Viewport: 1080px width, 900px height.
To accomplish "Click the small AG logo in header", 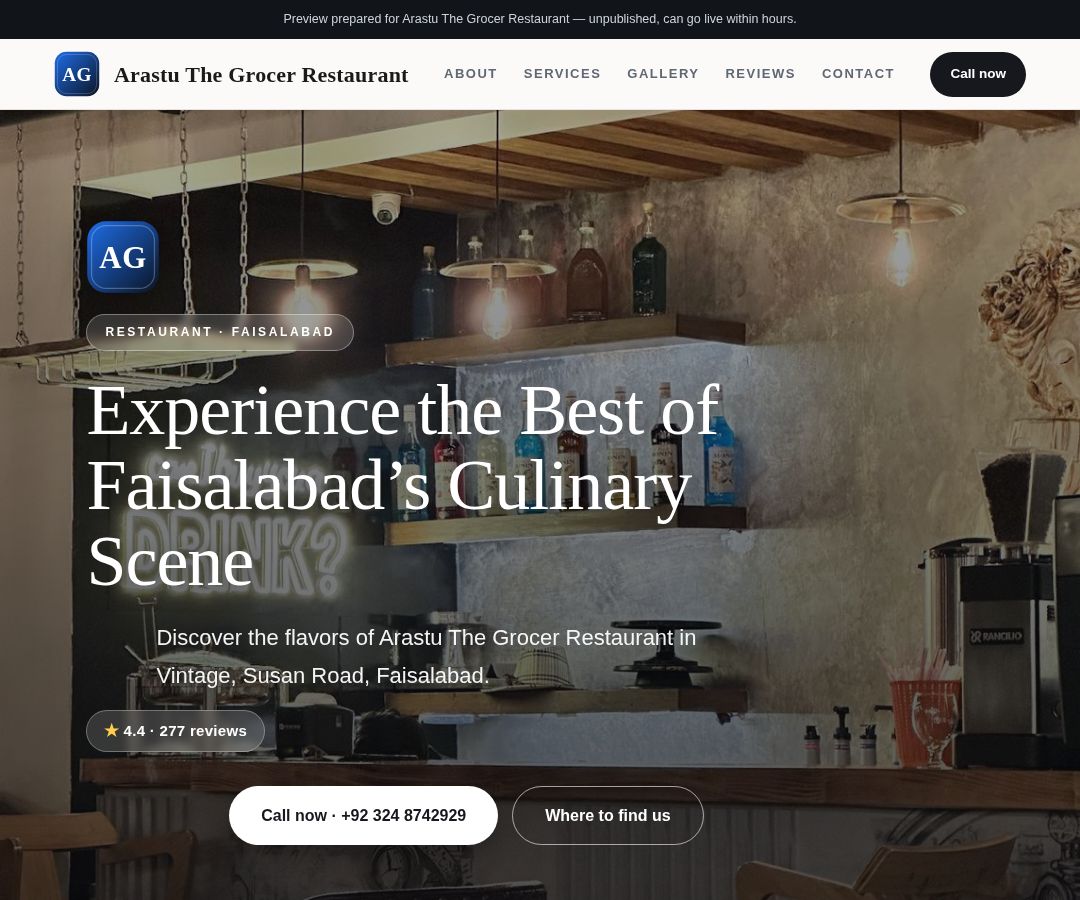I will [x=76, y=74].
